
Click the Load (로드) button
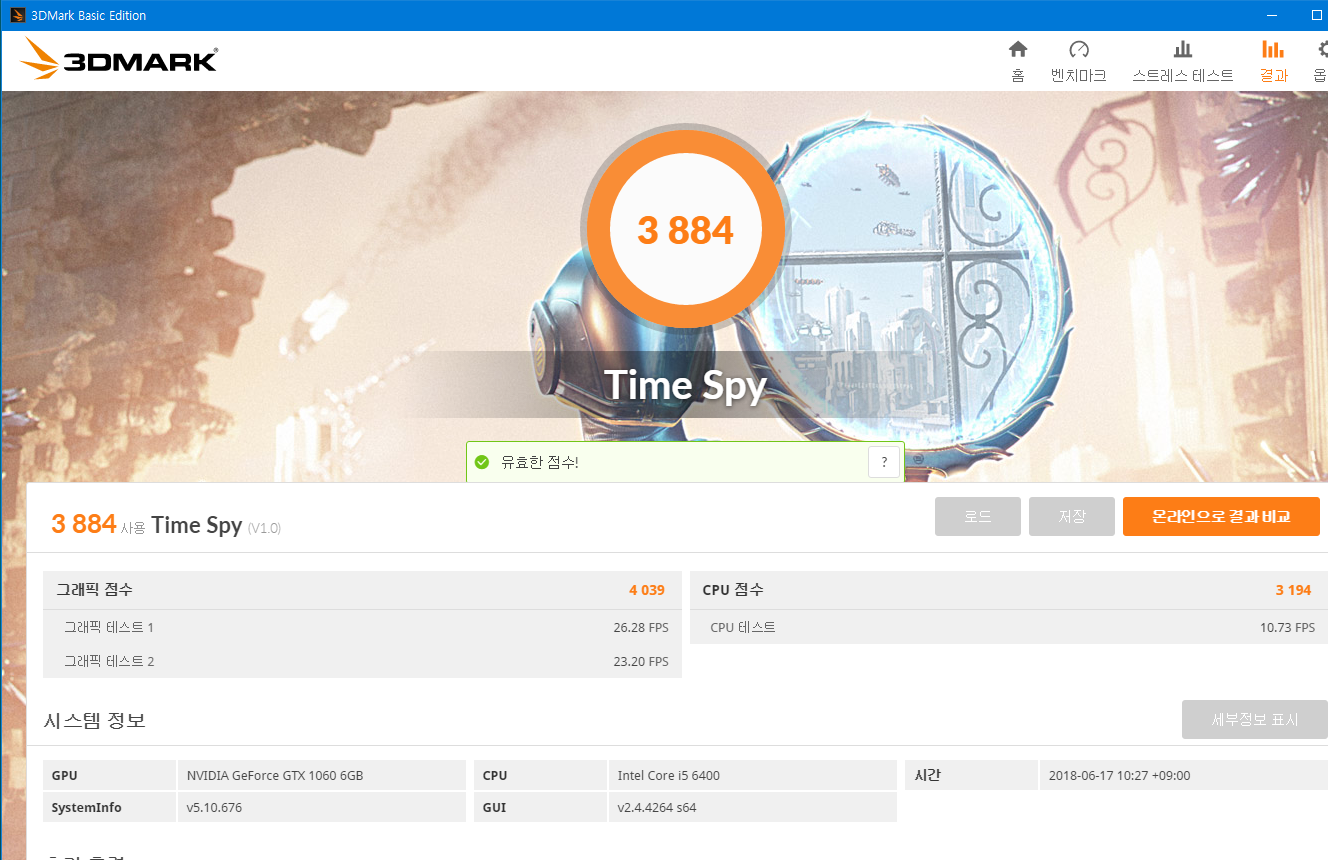click(978, 517)
